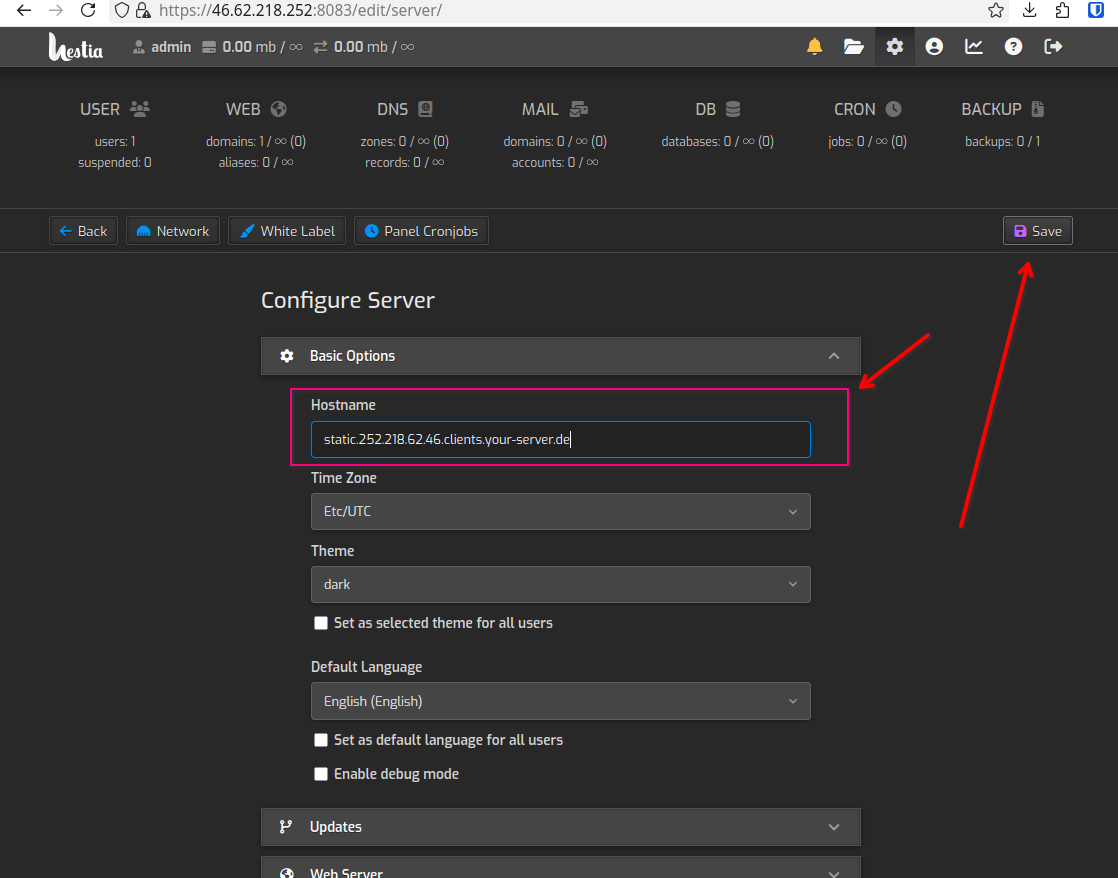The height and width of the screenshot is (878, 1118).
Task: Click the Back button
Action: pyautogui.click(x=83, y=231)
